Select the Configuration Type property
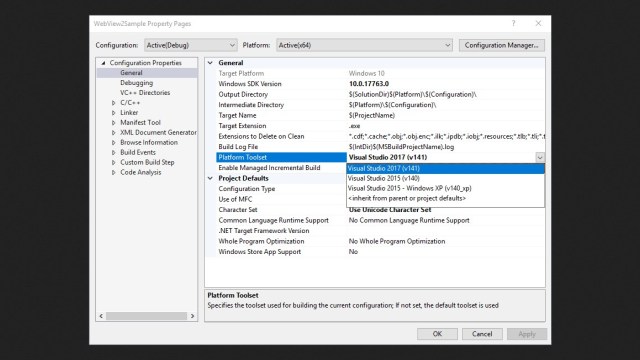Viewport: 640px width, 360px height. (x=247, y=189)
